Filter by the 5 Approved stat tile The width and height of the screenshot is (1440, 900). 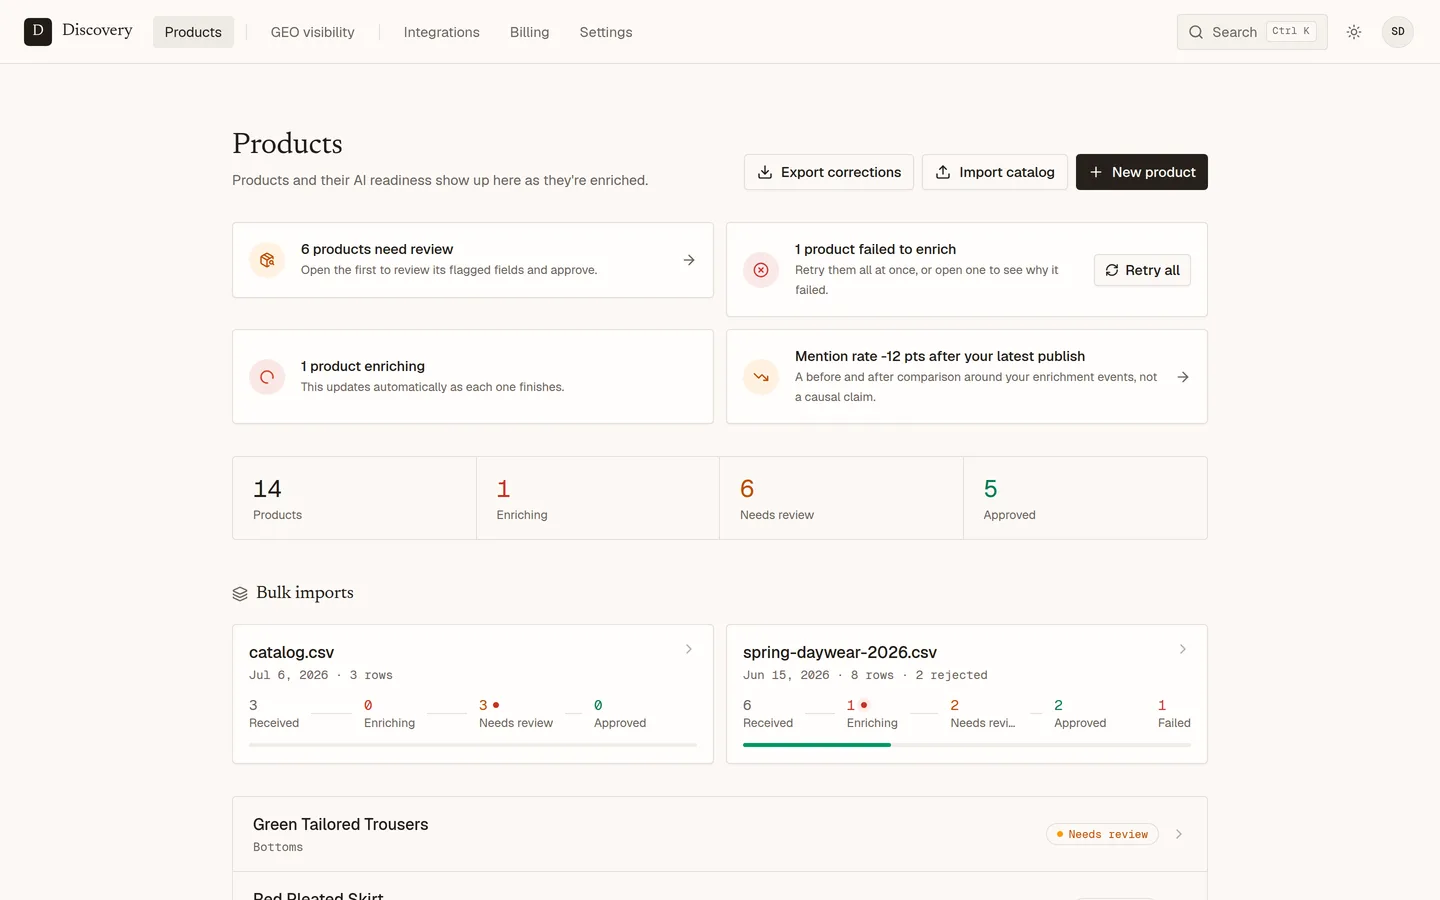1085,498
